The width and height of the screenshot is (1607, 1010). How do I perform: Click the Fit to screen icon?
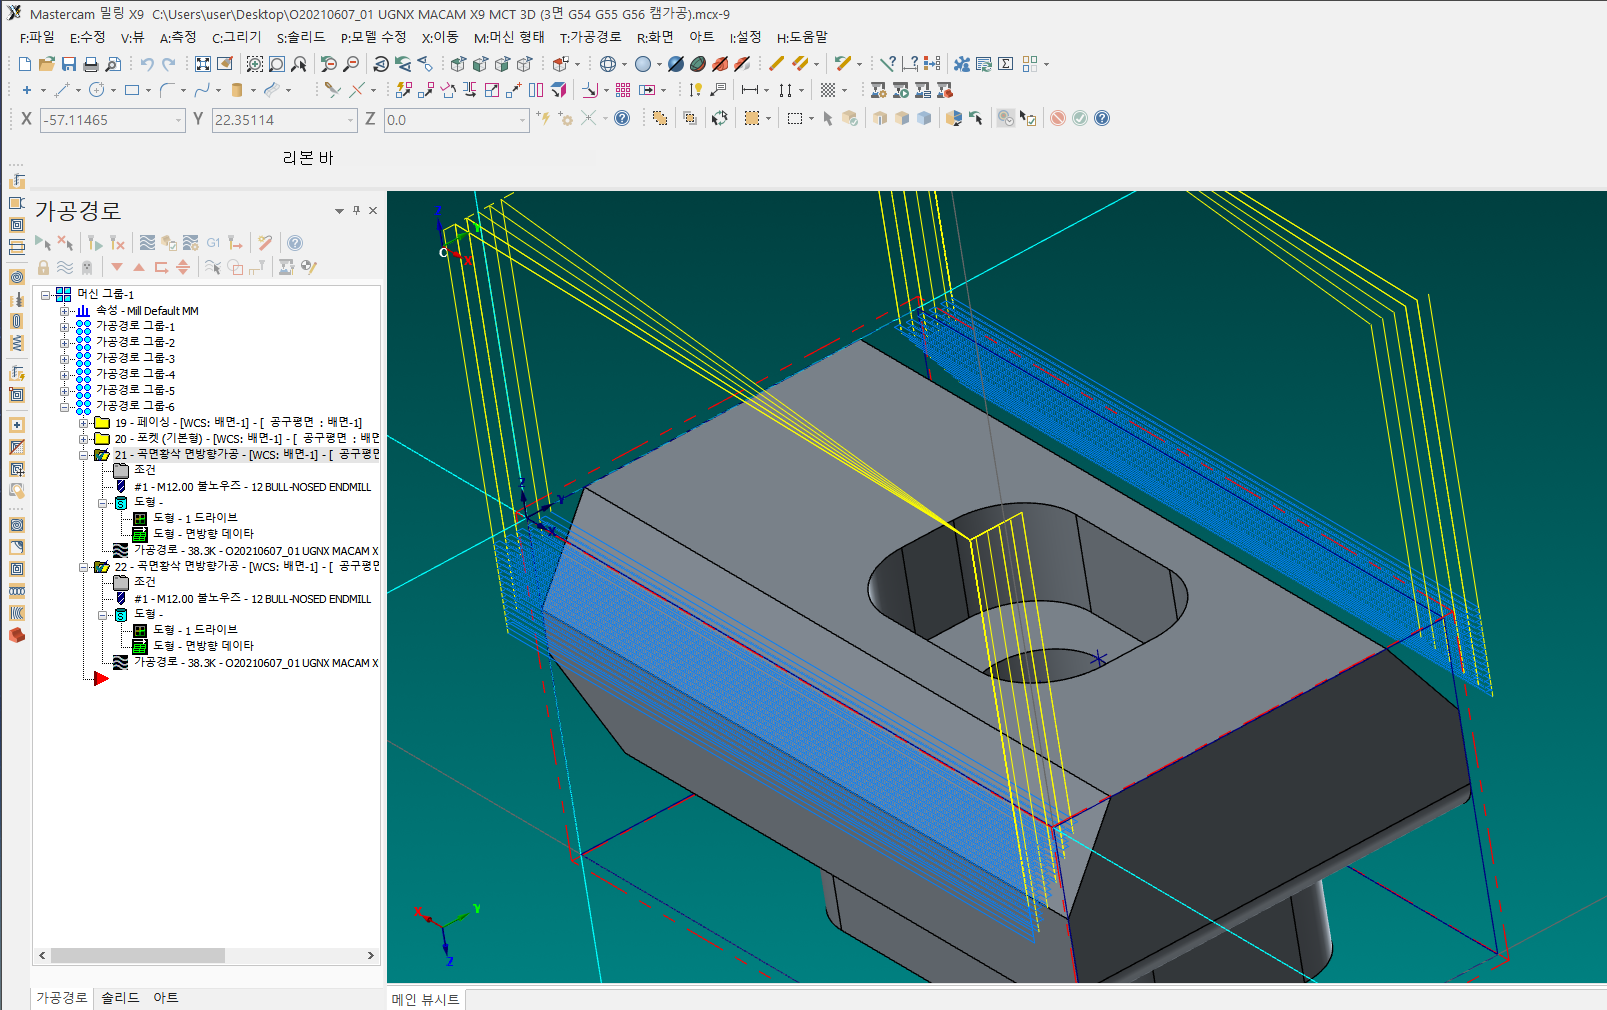pyautogui.click(x=203, y=64)
